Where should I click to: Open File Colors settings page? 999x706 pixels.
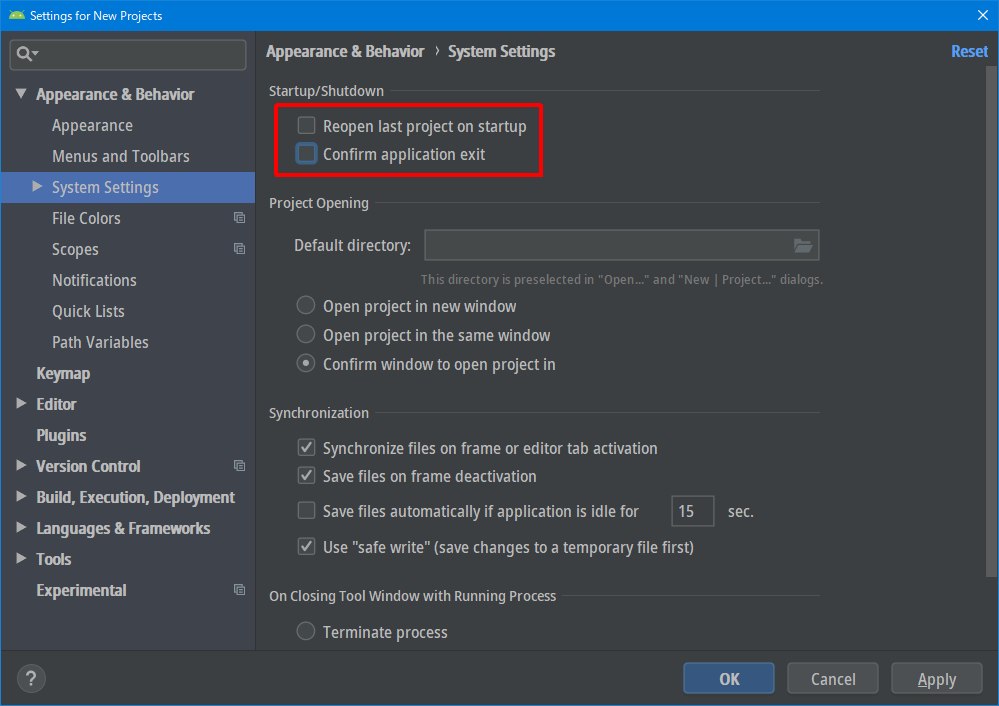pos(86,219)
